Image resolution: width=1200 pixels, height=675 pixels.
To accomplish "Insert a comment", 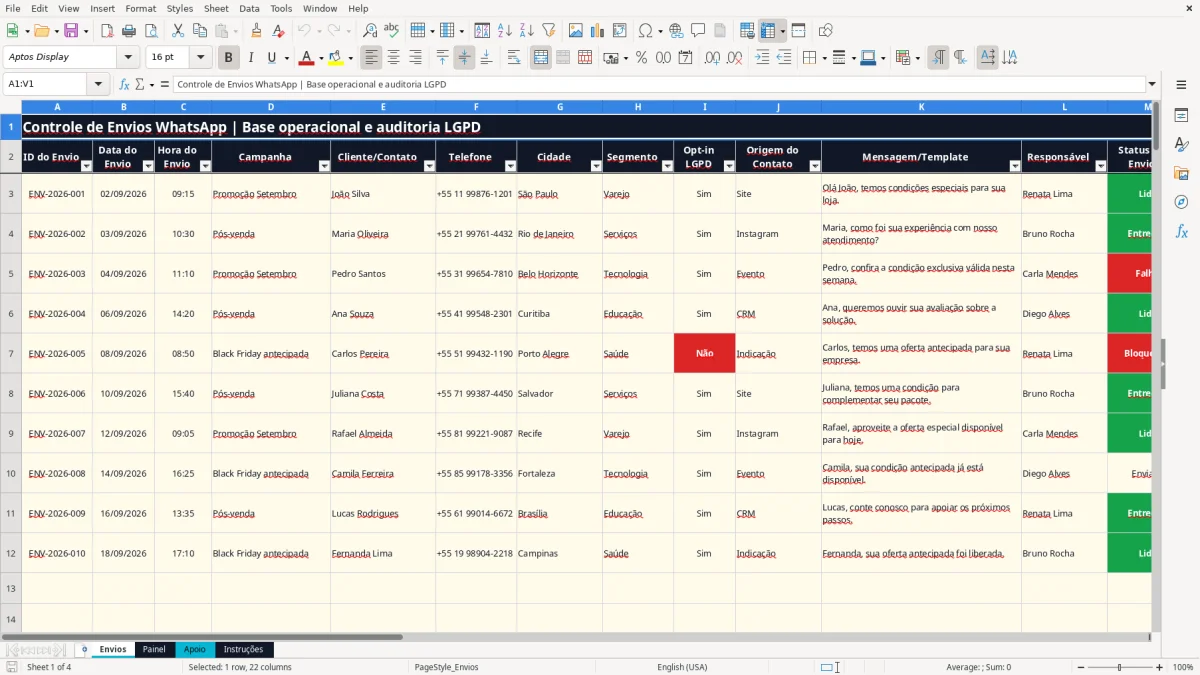I will click(698, 31).
